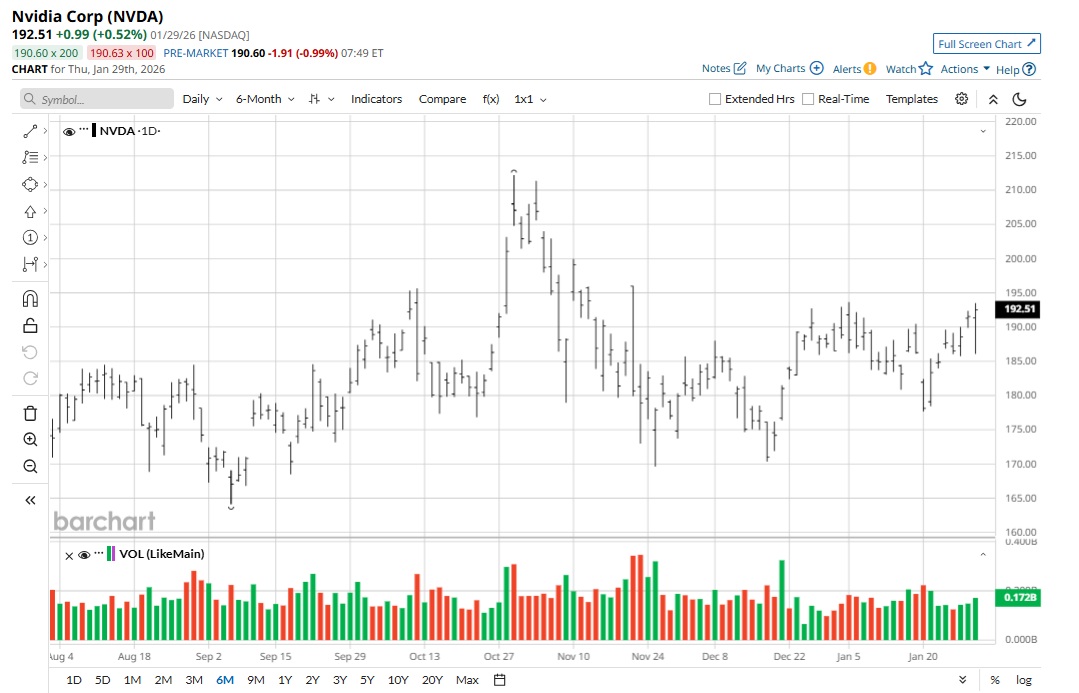Select the 5Y time range
The height and width of the screenshot is (693, 1079).
coord(367,680)
